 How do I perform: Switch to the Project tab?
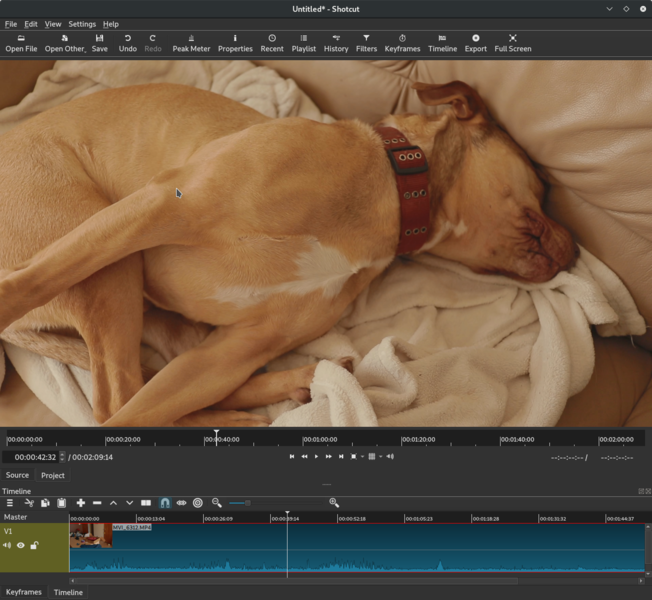[x=53, y=475]
